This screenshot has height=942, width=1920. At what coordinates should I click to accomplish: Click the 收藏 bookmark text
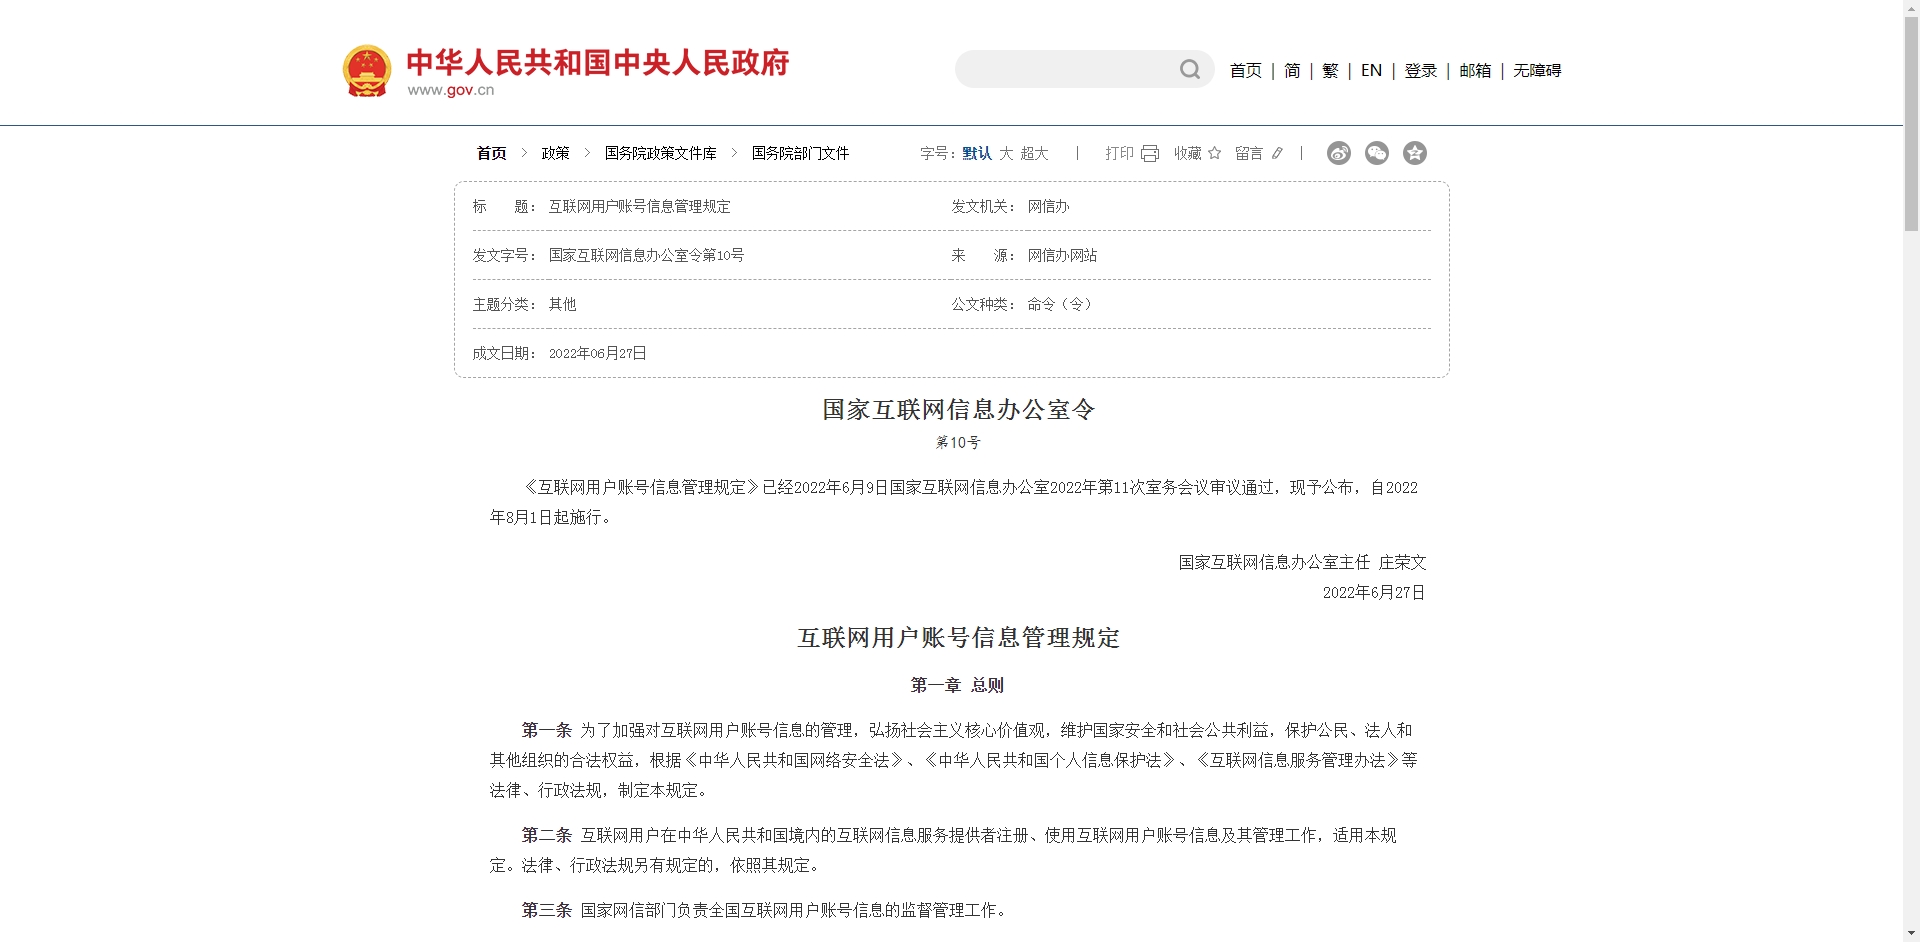coord(1188,153)
